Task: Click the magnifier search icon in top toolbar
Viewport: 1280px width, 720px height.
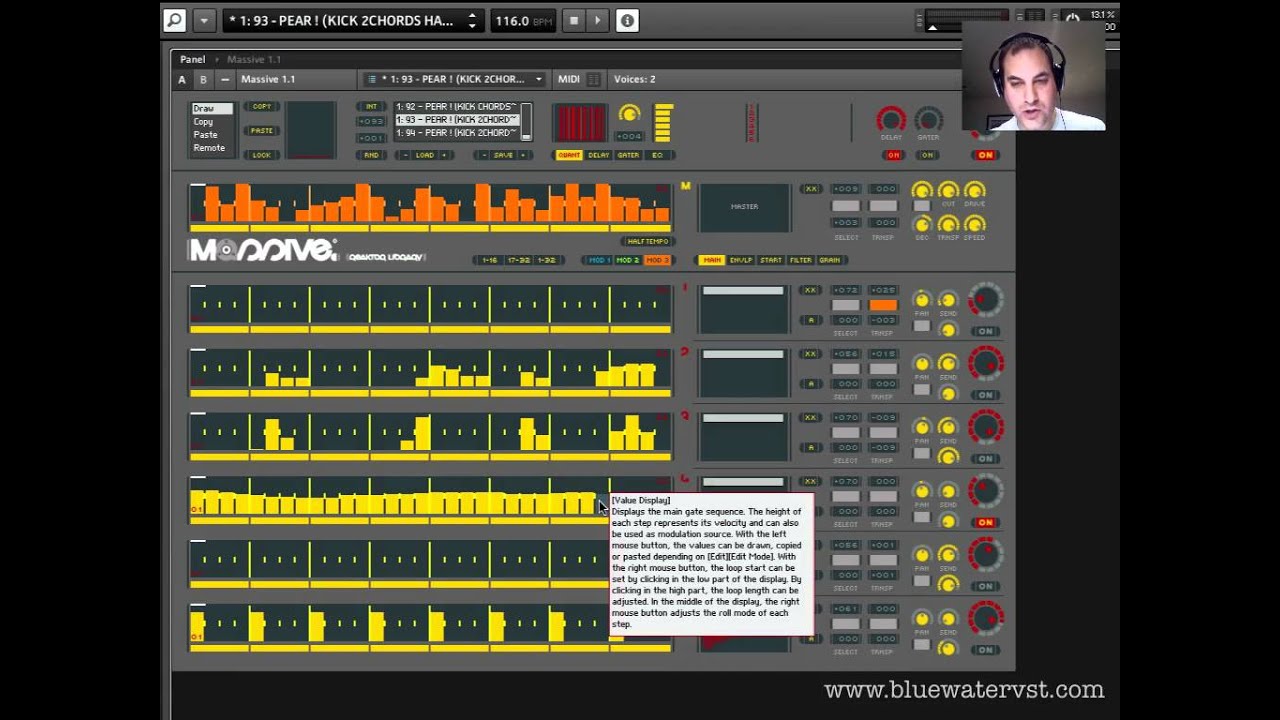Action: pos(174,20)
